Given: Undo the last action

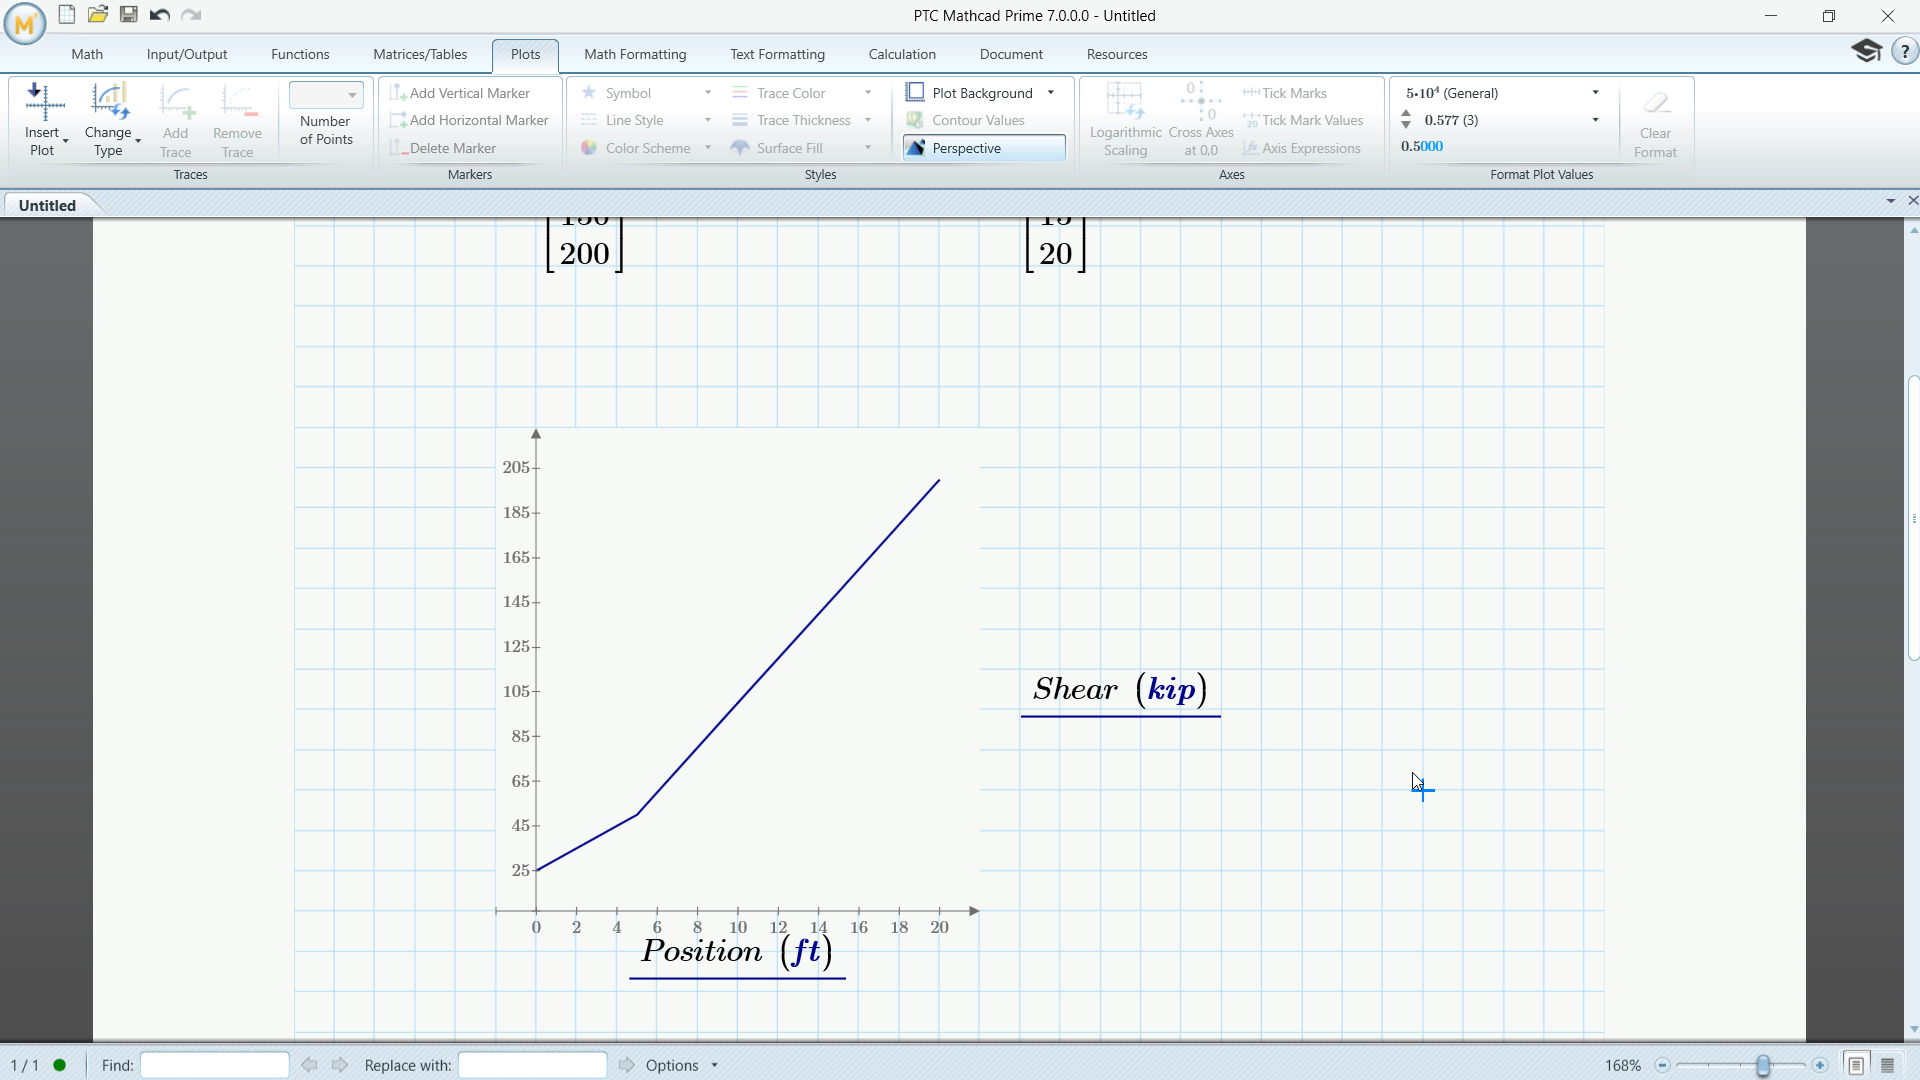Looking at the screenshot, I should click(159, 15).
